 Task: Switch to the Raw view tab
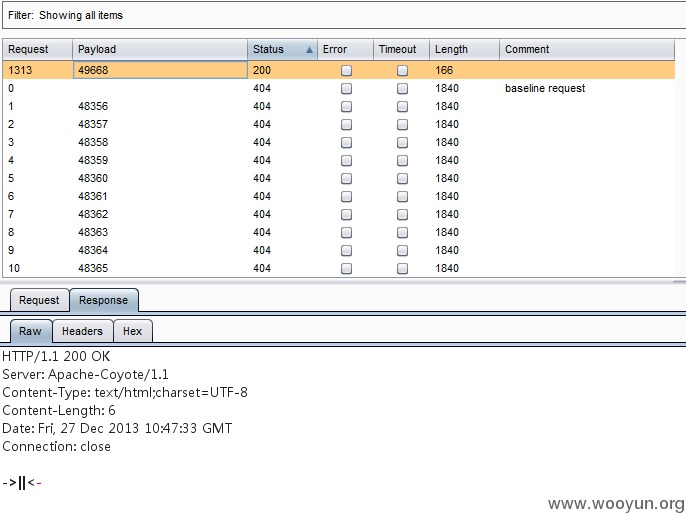31,331
